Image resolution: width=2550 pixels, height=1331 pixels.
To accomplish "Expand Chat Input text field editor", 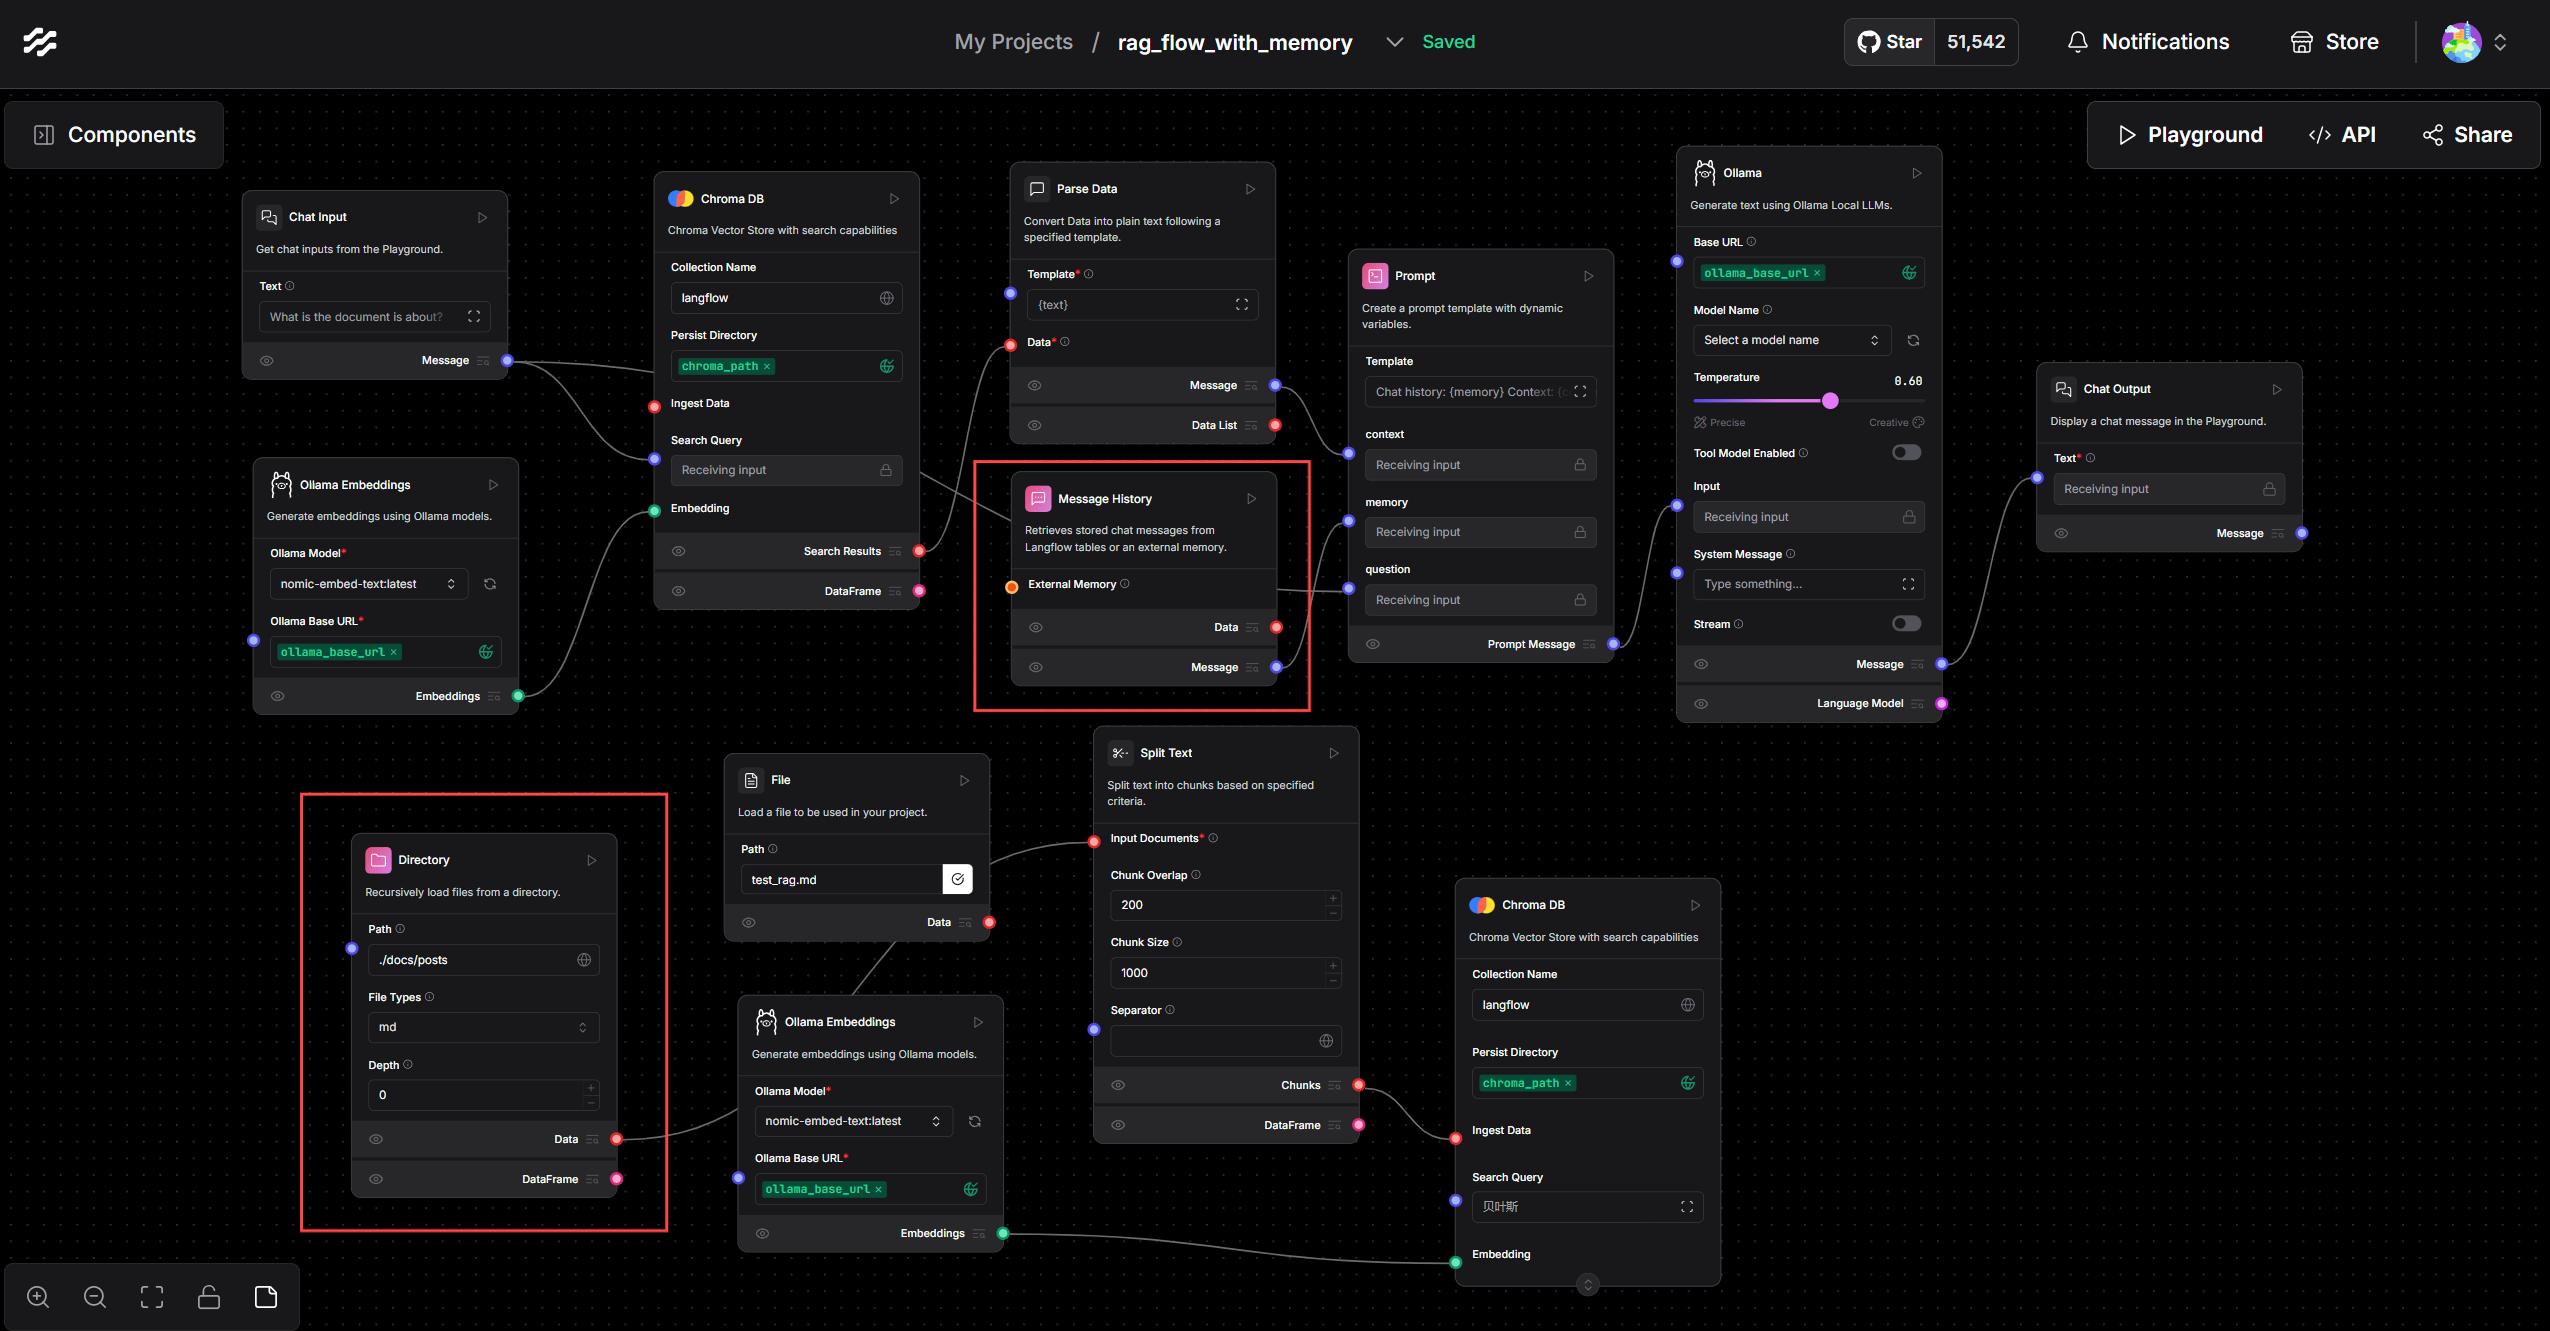I will 474,317.
